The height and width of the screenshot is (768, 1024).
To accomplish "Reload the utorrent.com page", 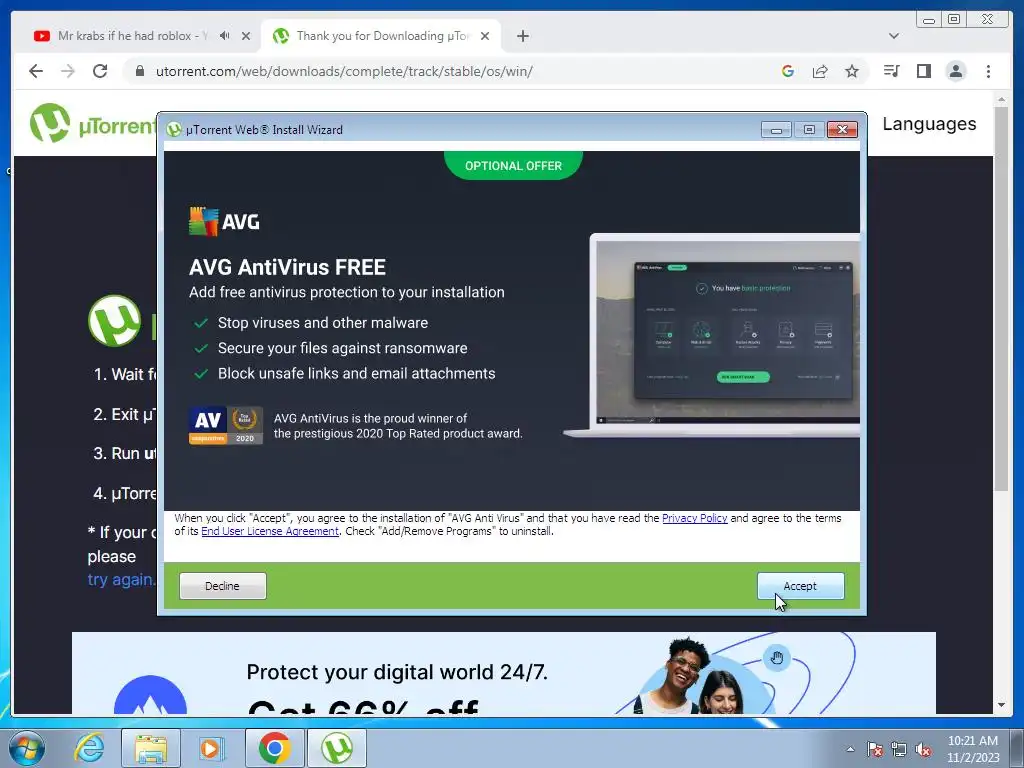I will click(x=100, y=71).
